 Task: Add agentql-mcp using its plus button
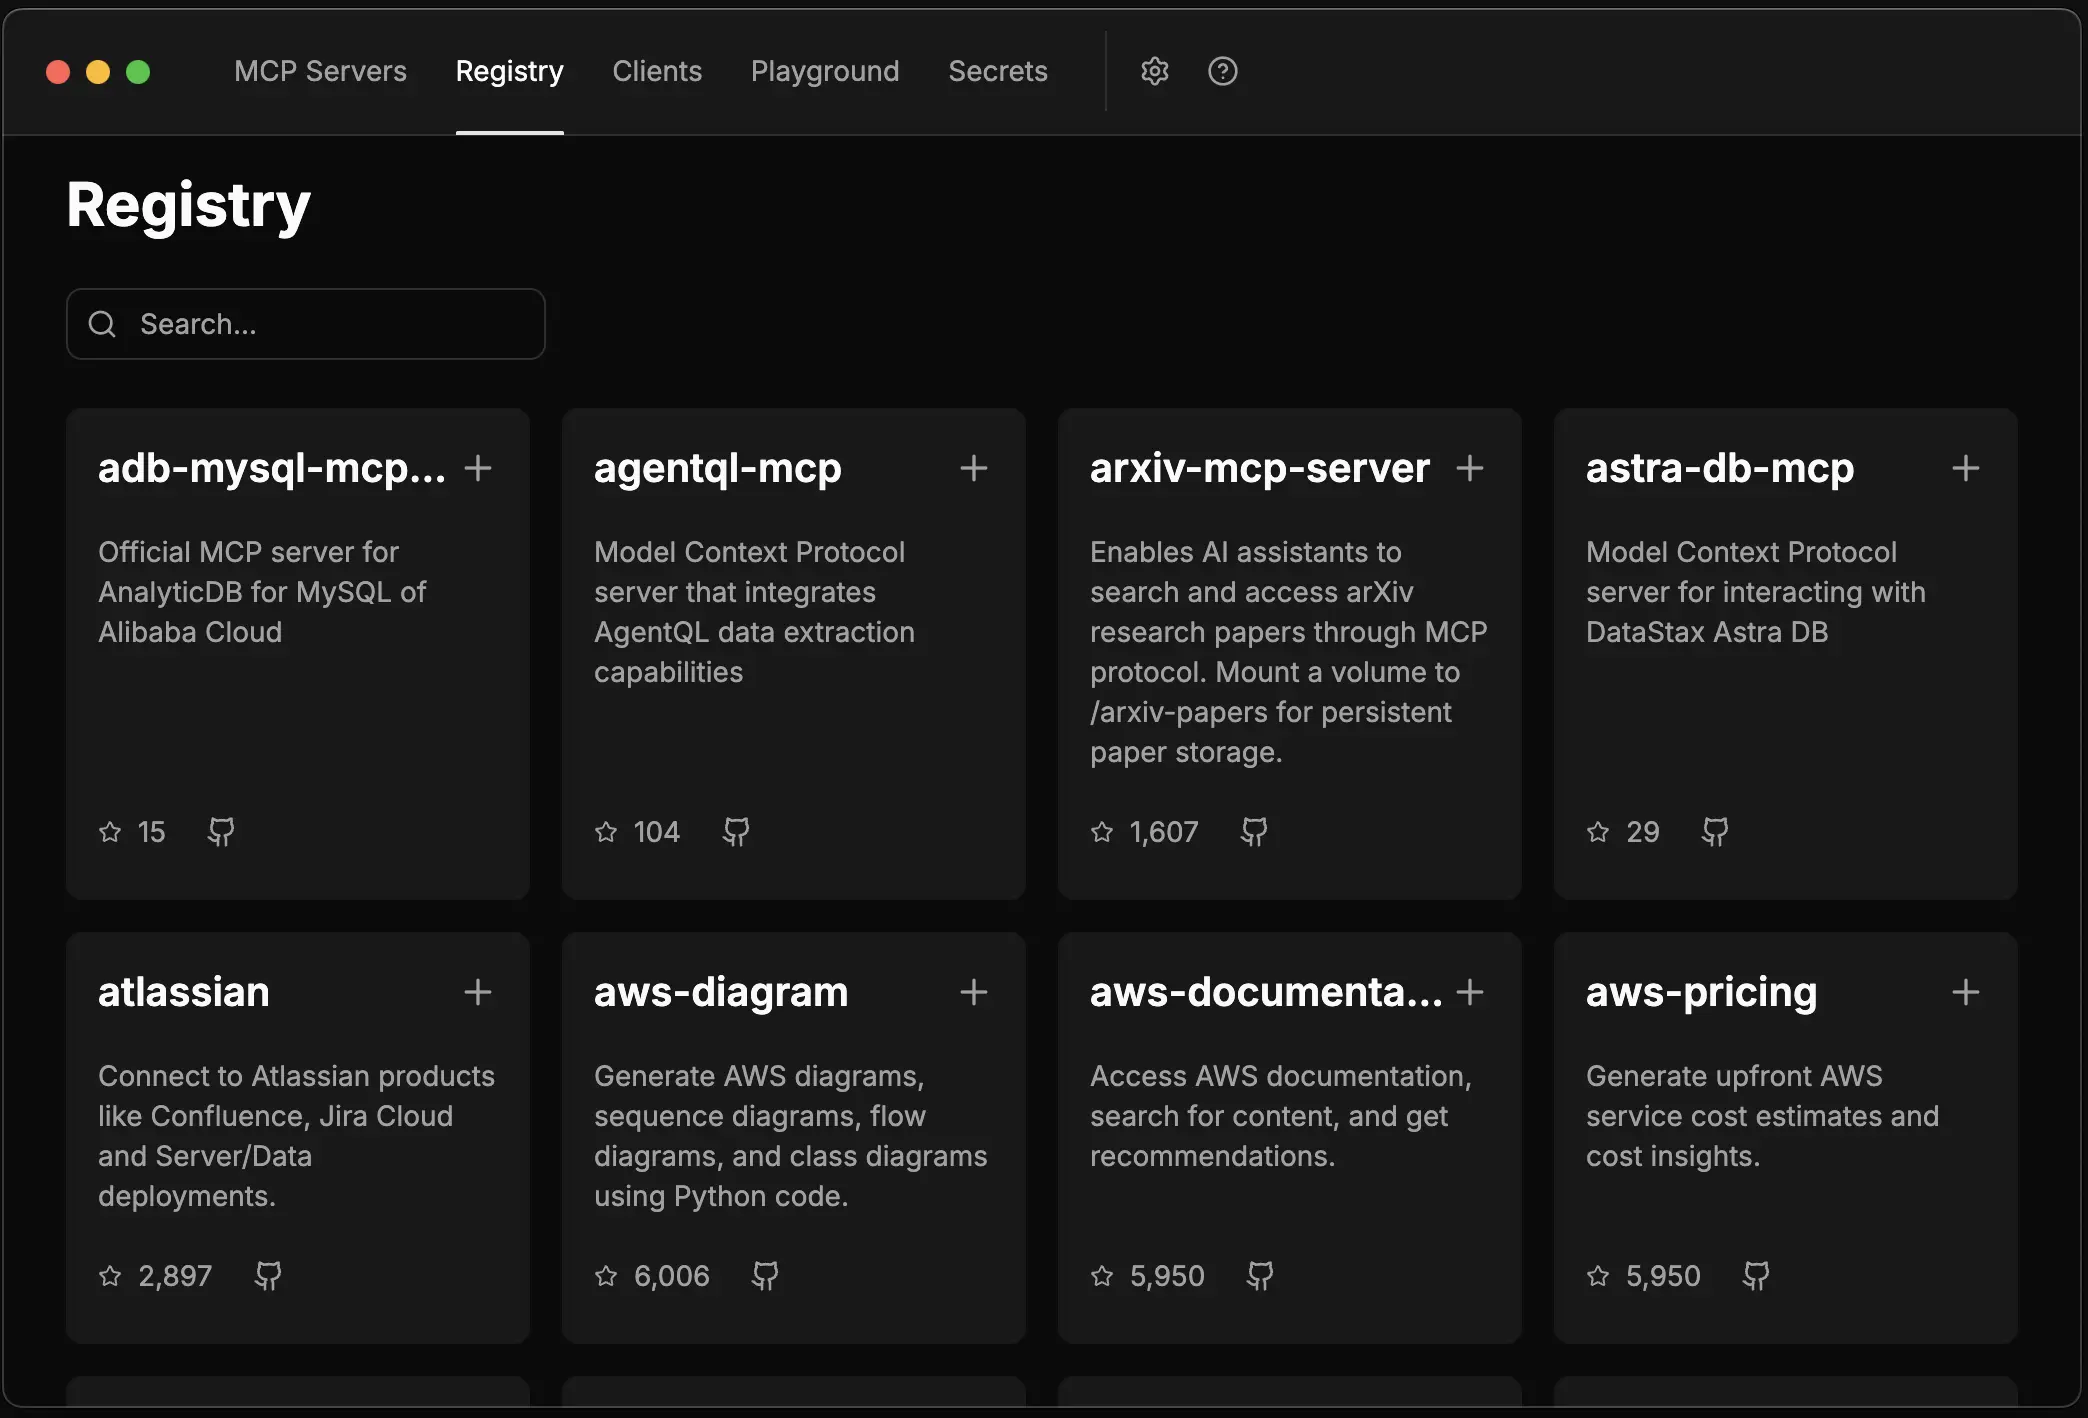coord(974,468)
